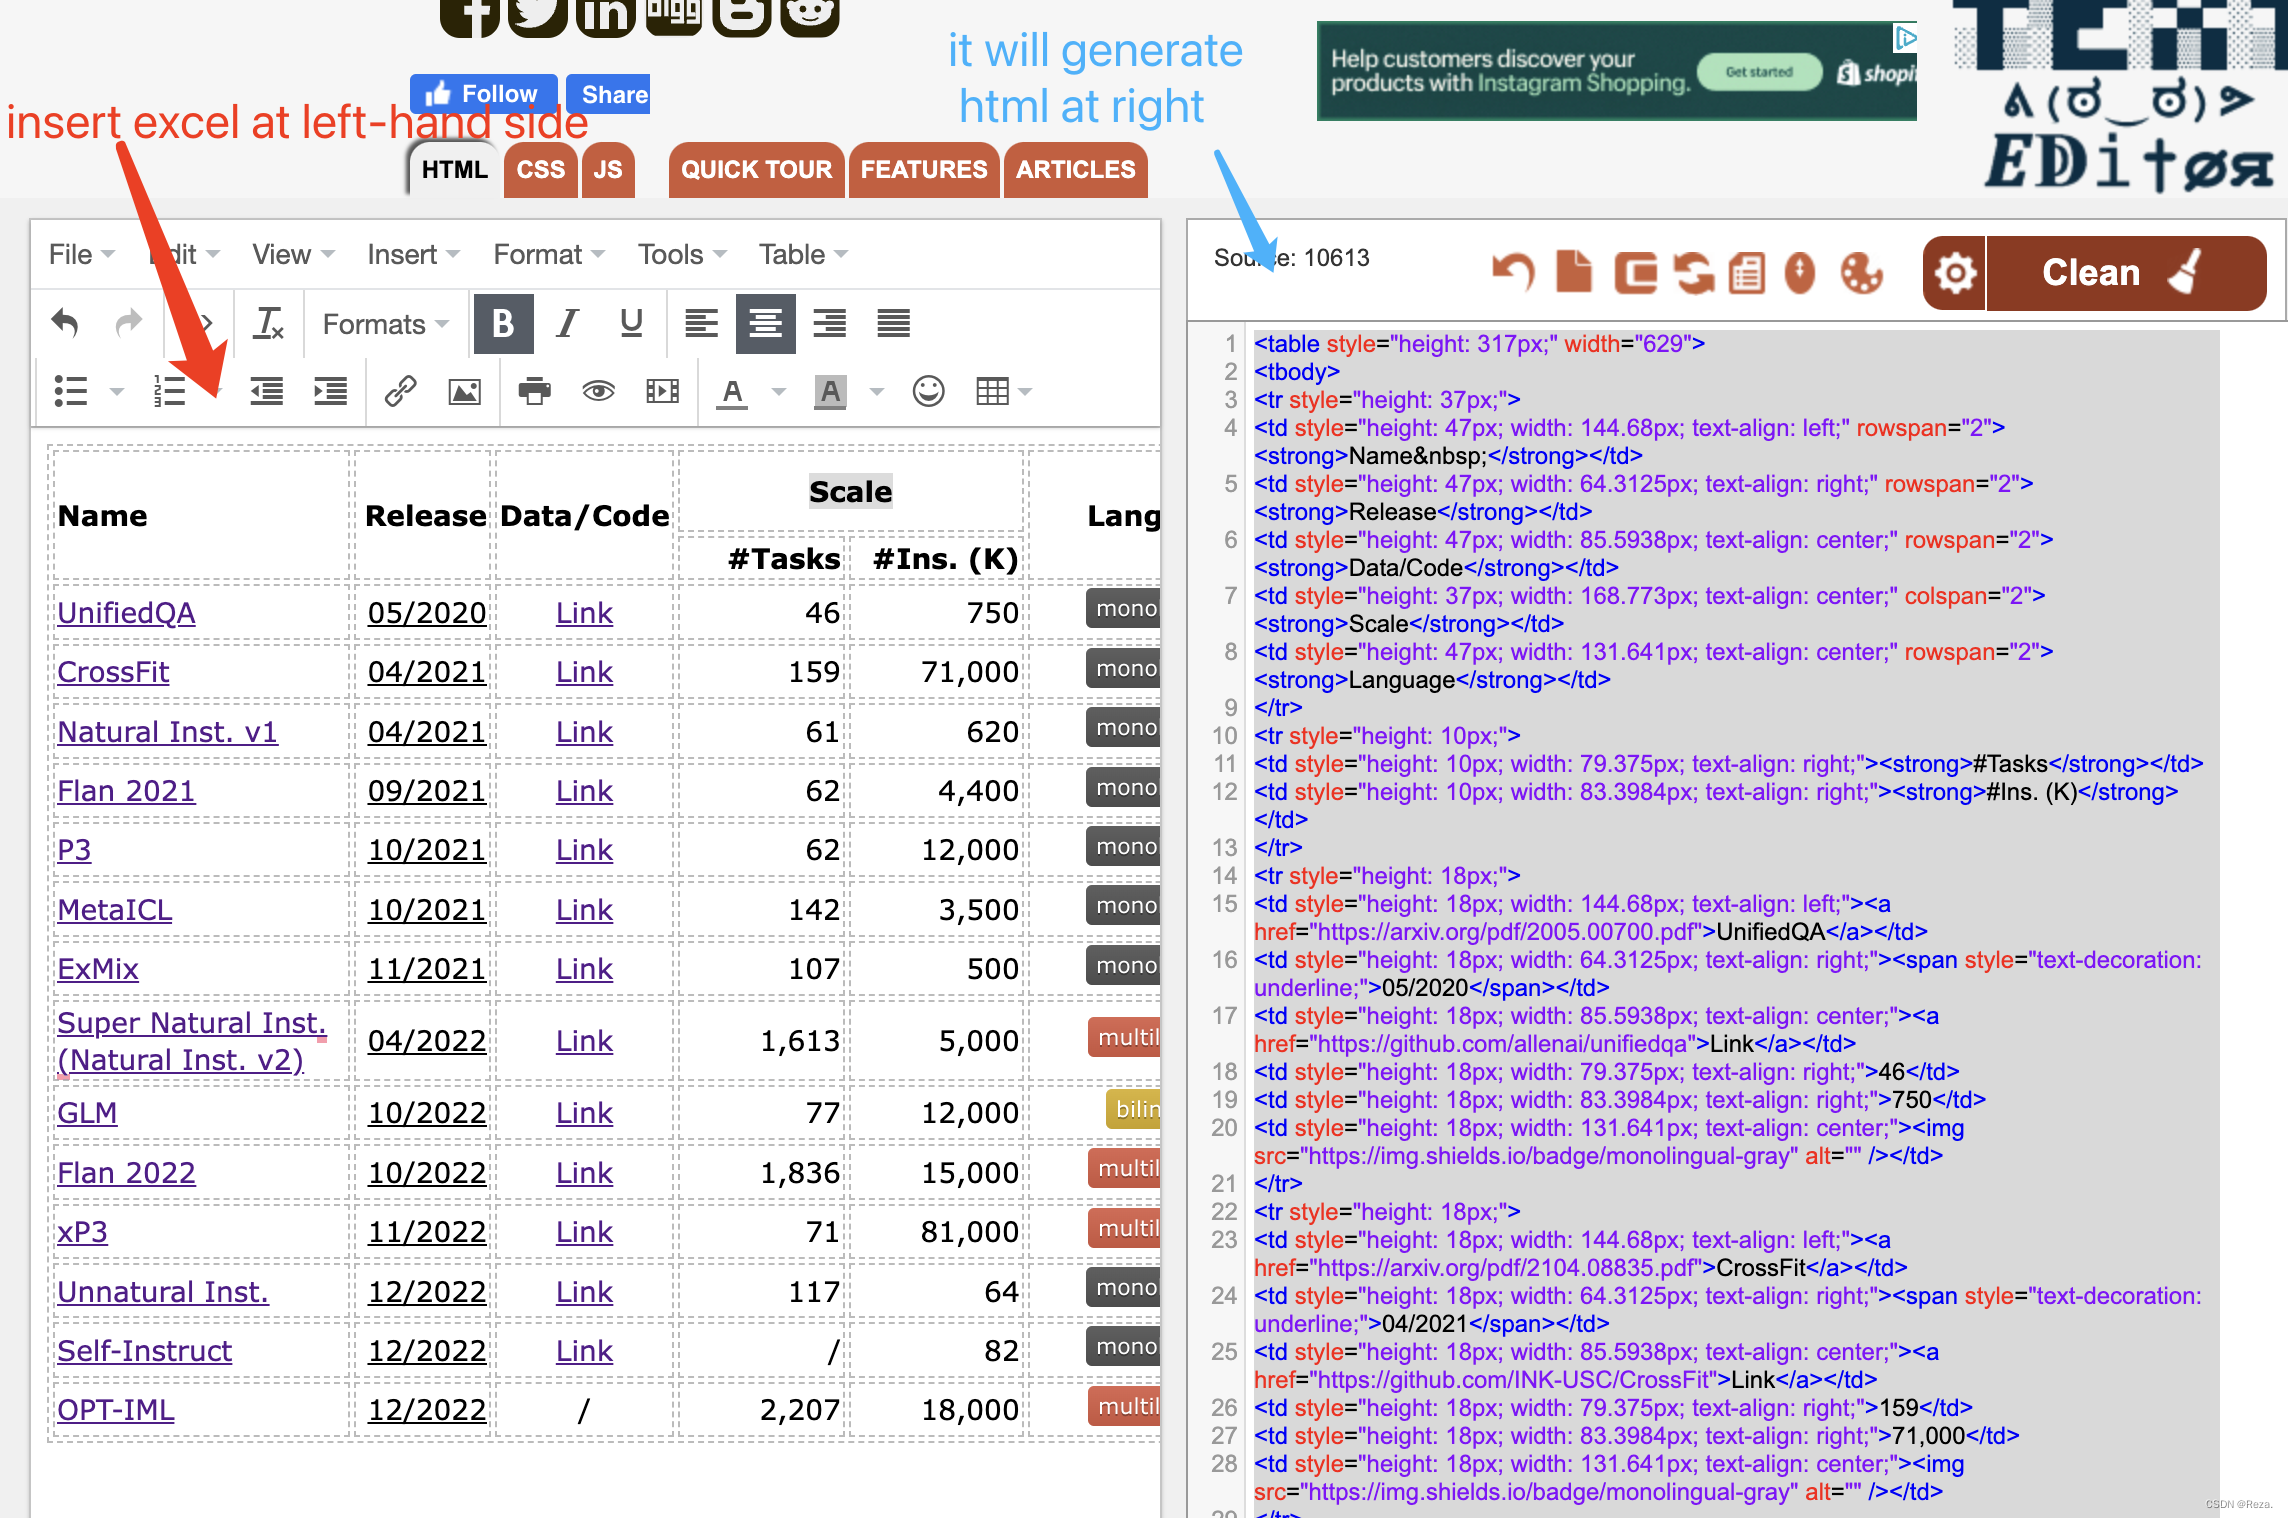The image size is (2288, 1518).
Task: Switch to the JS tab
Action: (608, 169)
